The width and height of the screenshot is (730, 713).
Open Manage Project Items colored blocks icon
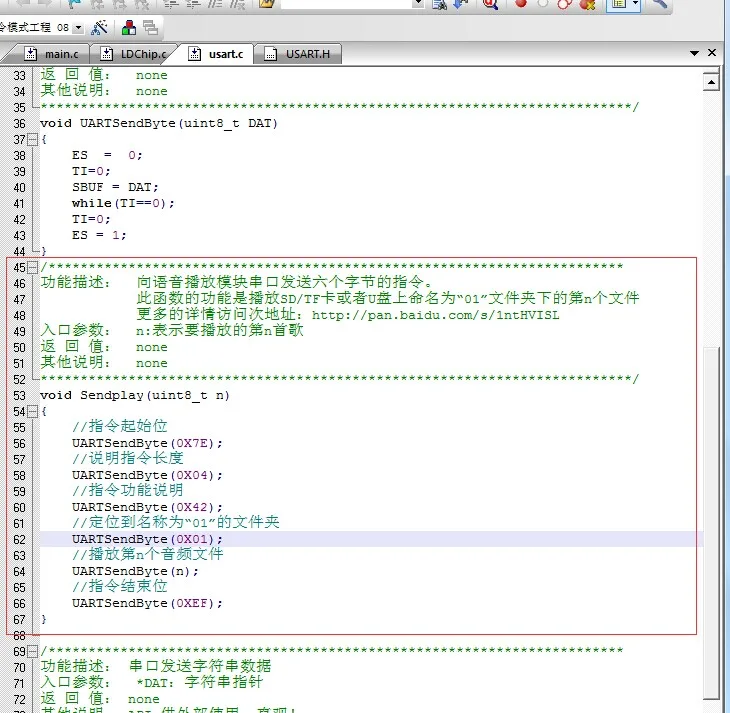pos(128,28)
